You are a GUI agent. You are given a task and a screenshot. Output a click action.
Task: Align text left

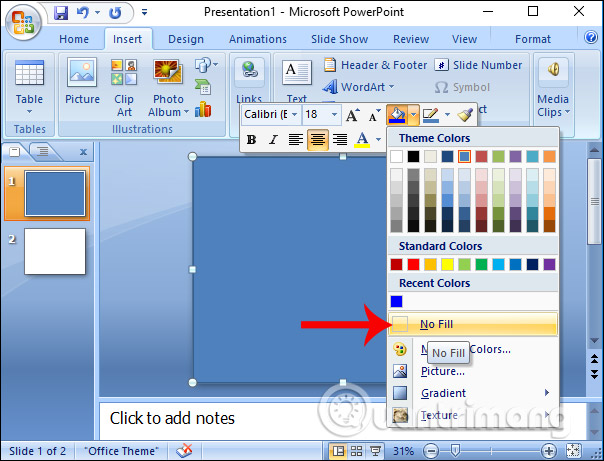(295, 139)
